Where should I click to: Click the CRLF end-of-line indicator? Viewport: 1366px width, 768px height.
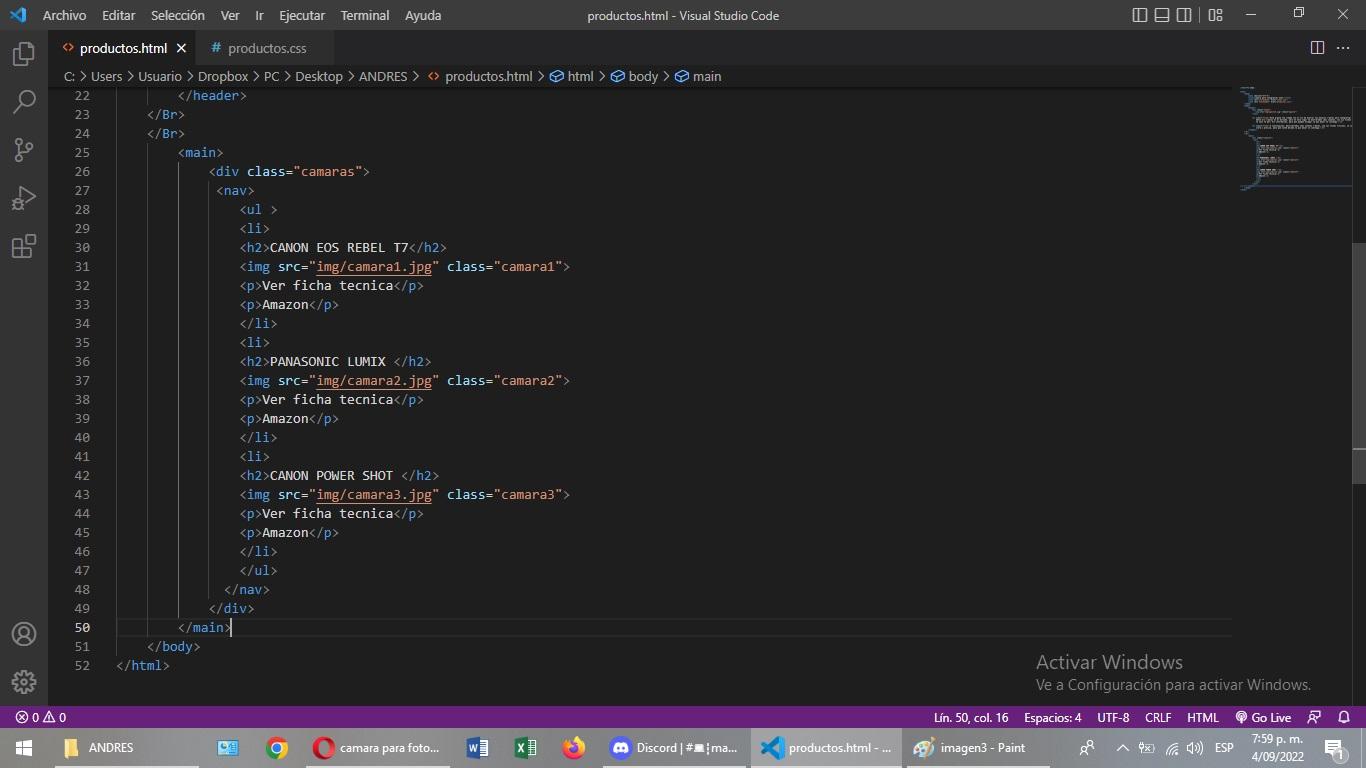point(1158,717)
